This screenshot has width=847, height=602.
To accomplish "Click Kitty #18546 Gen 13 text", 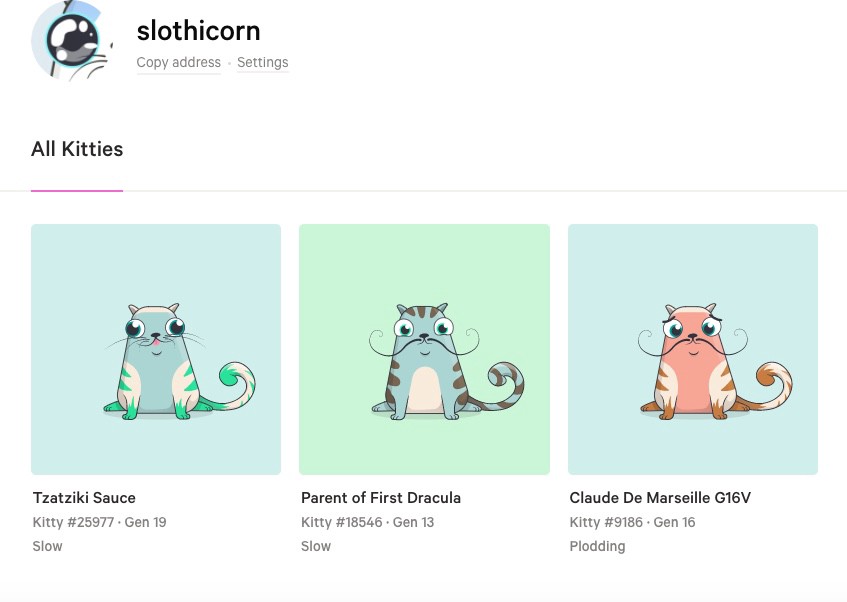I will point(367,522).
